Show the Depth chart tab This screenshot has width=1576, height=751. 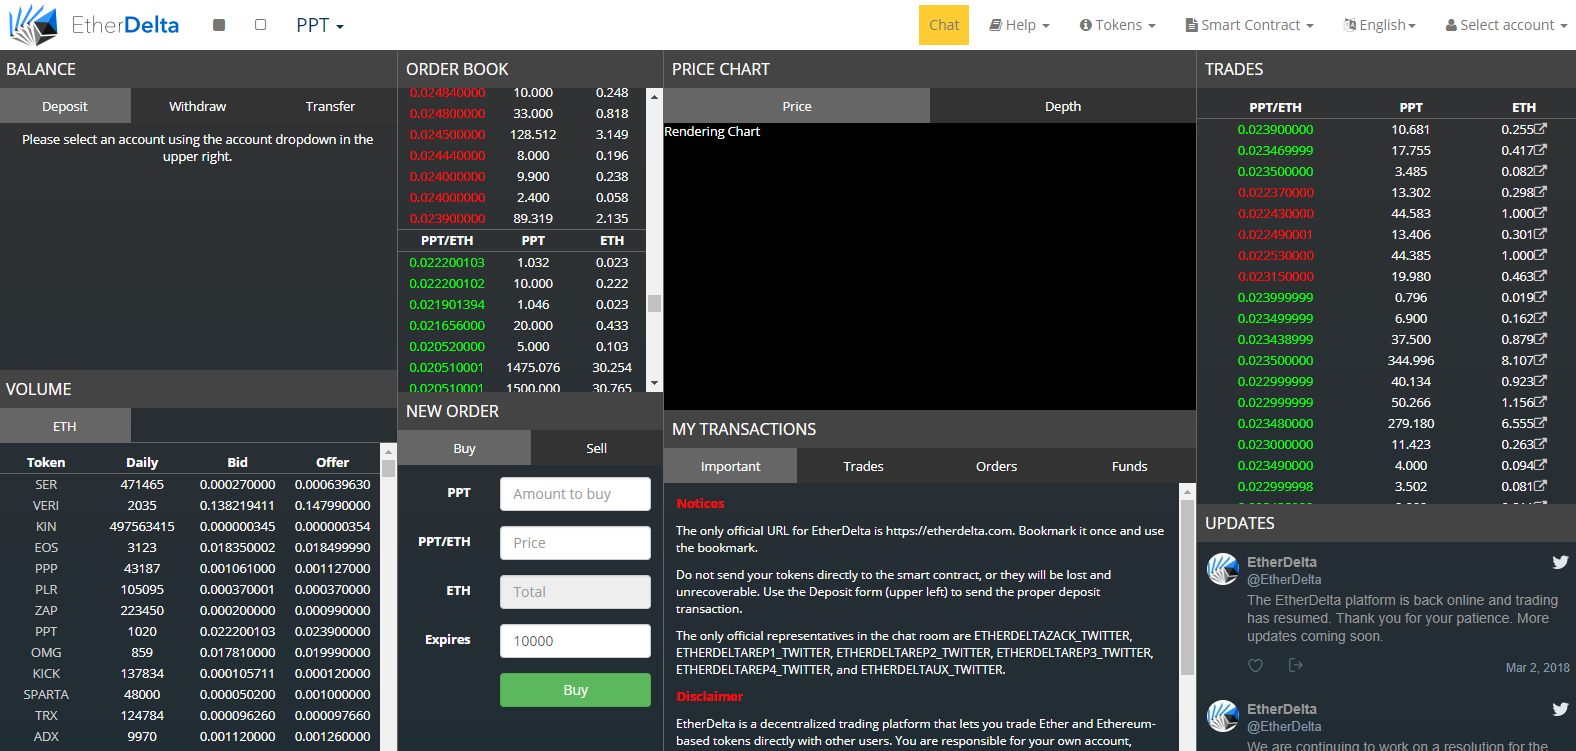tap(1063, 106)
